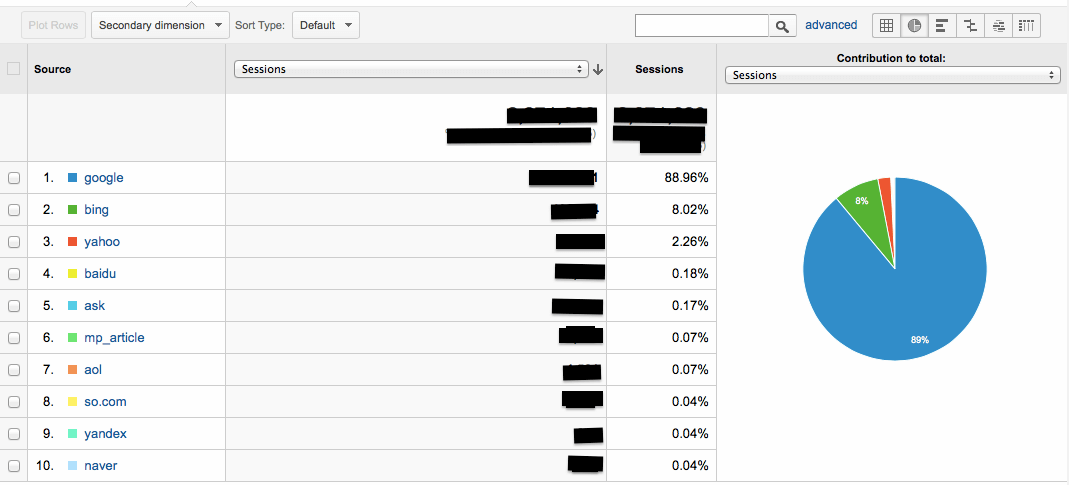The image size is (1069, 485).
Task: Switch to the Performance bar view icon
Action: pyautogui.click(x=942, y=26)
